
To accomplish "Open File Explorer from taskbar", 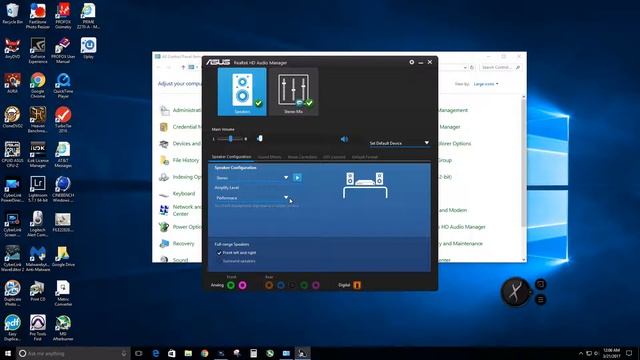I will pyautogui.click(x=188, y=353).
